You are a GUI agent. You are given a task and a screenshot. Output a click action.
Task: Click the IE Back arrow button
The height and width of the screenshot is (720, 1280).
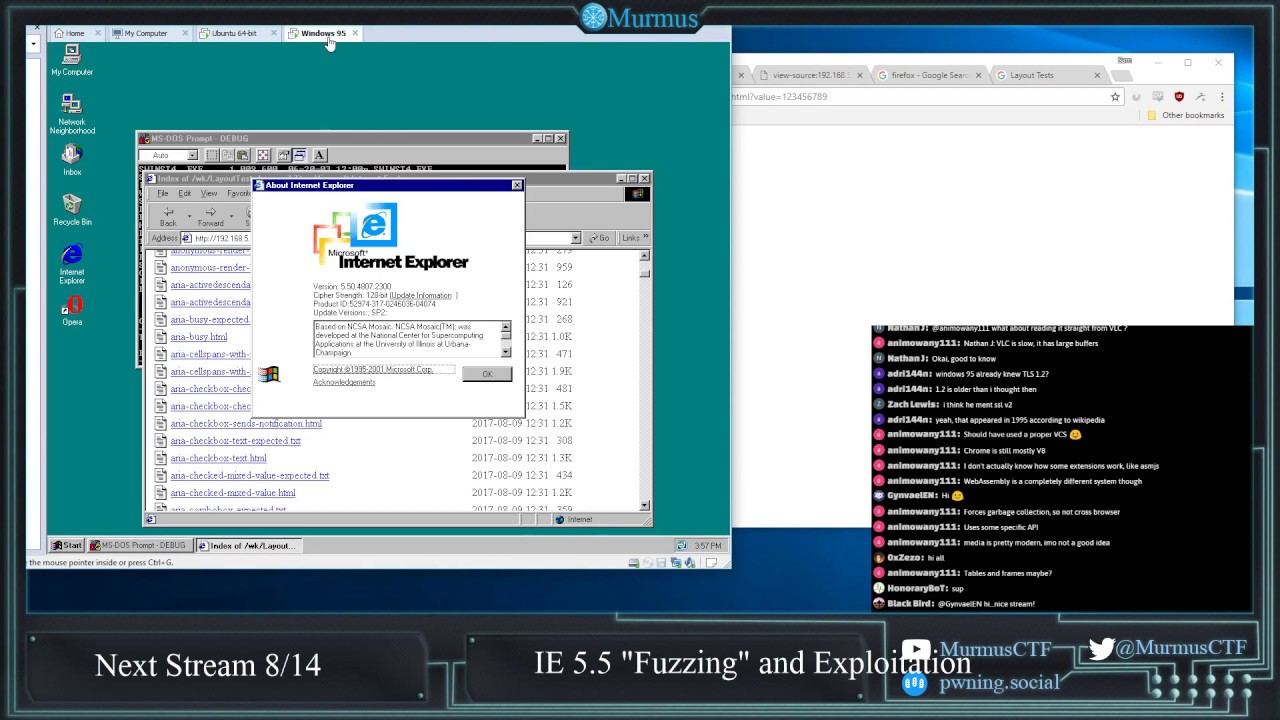tap(168, 216)
